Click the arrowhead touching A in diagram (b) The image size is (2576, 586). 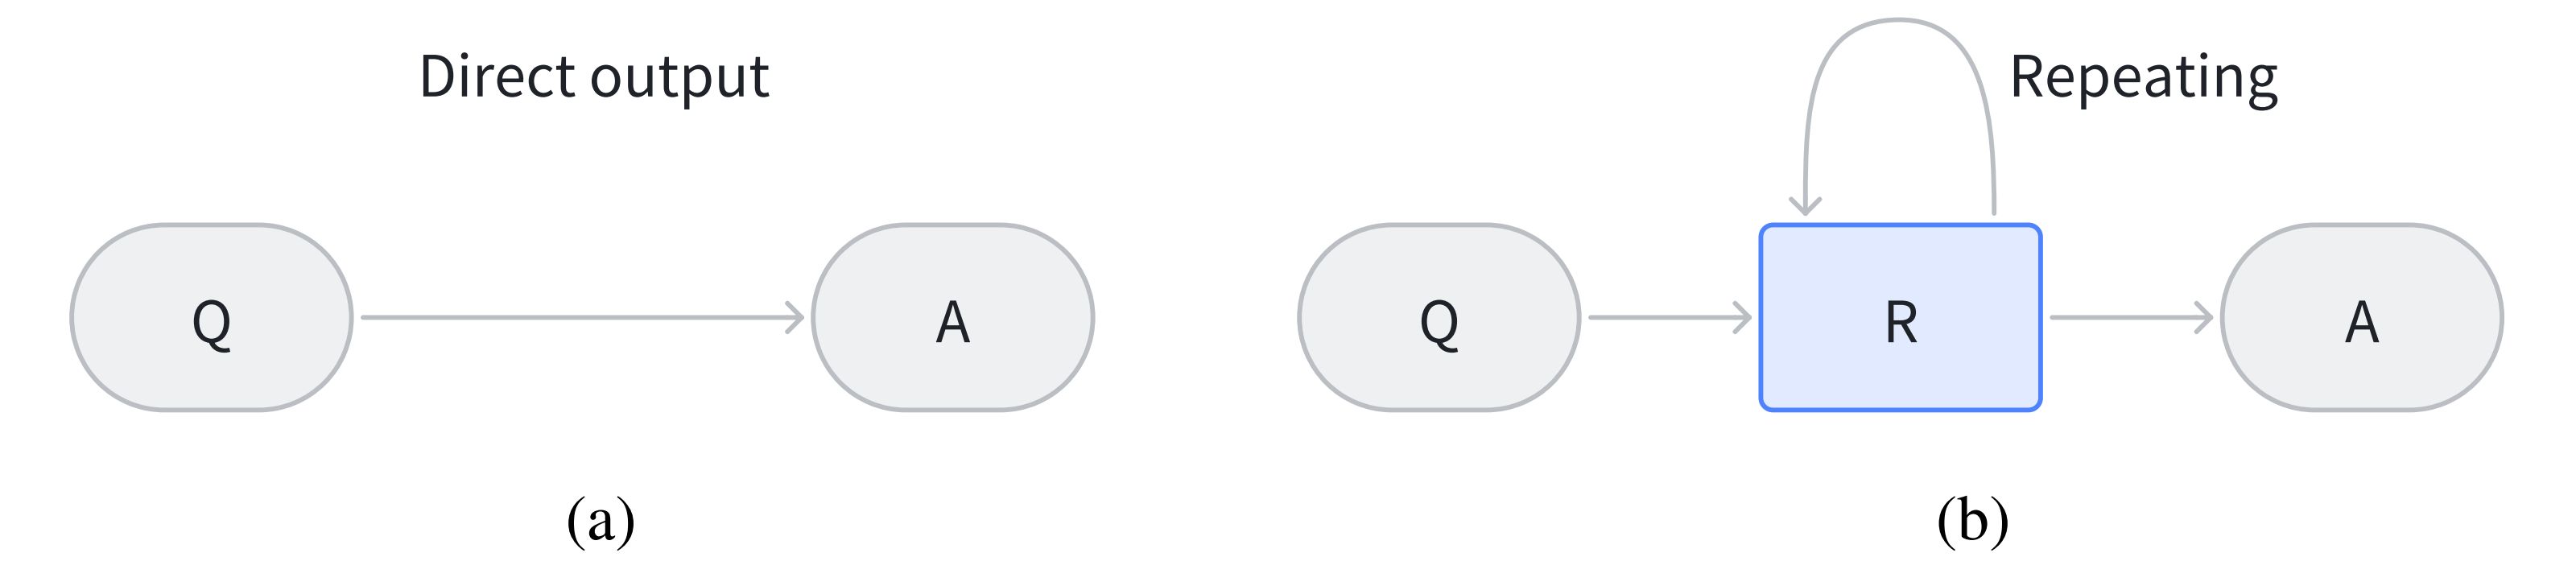tap(2204, 317)
